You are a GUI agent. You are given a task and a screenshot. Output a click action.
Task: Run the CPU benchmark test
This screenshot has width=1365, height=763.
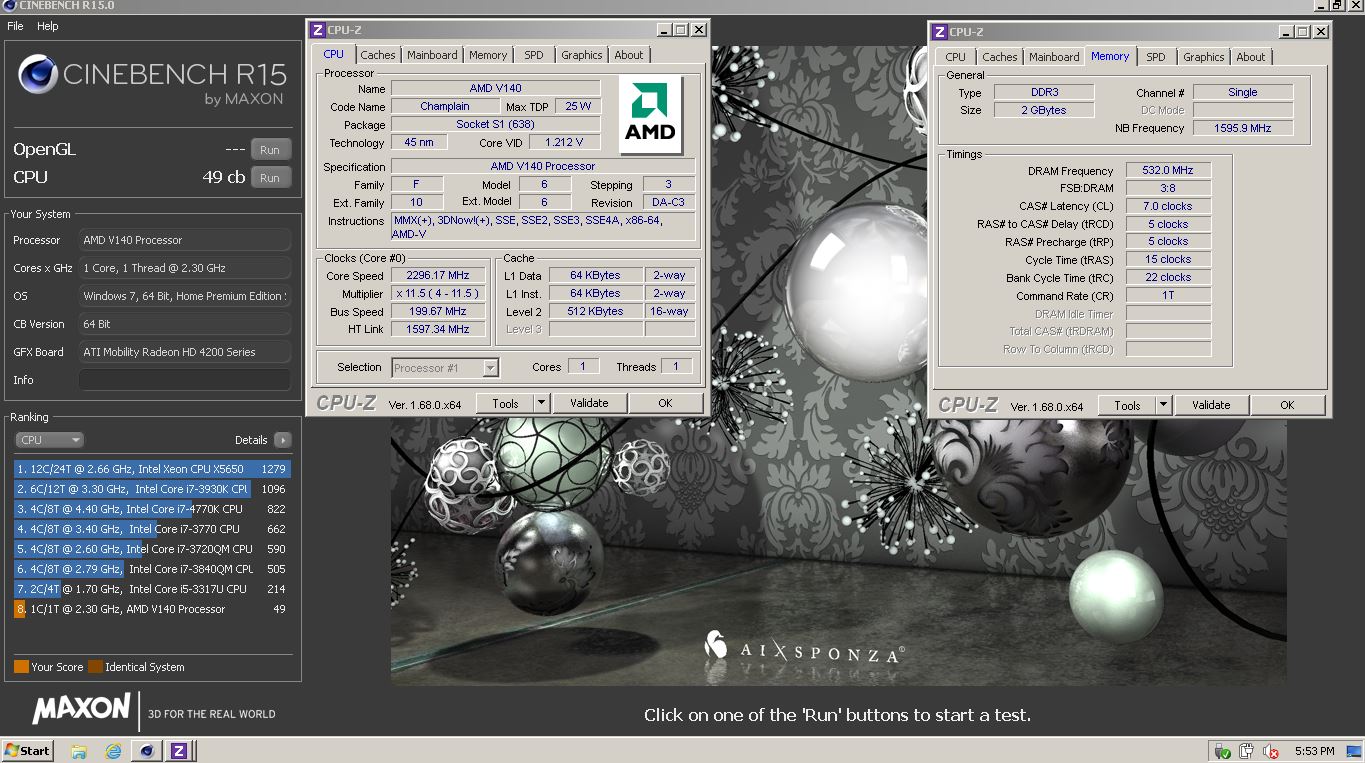[x=270, y=178]
